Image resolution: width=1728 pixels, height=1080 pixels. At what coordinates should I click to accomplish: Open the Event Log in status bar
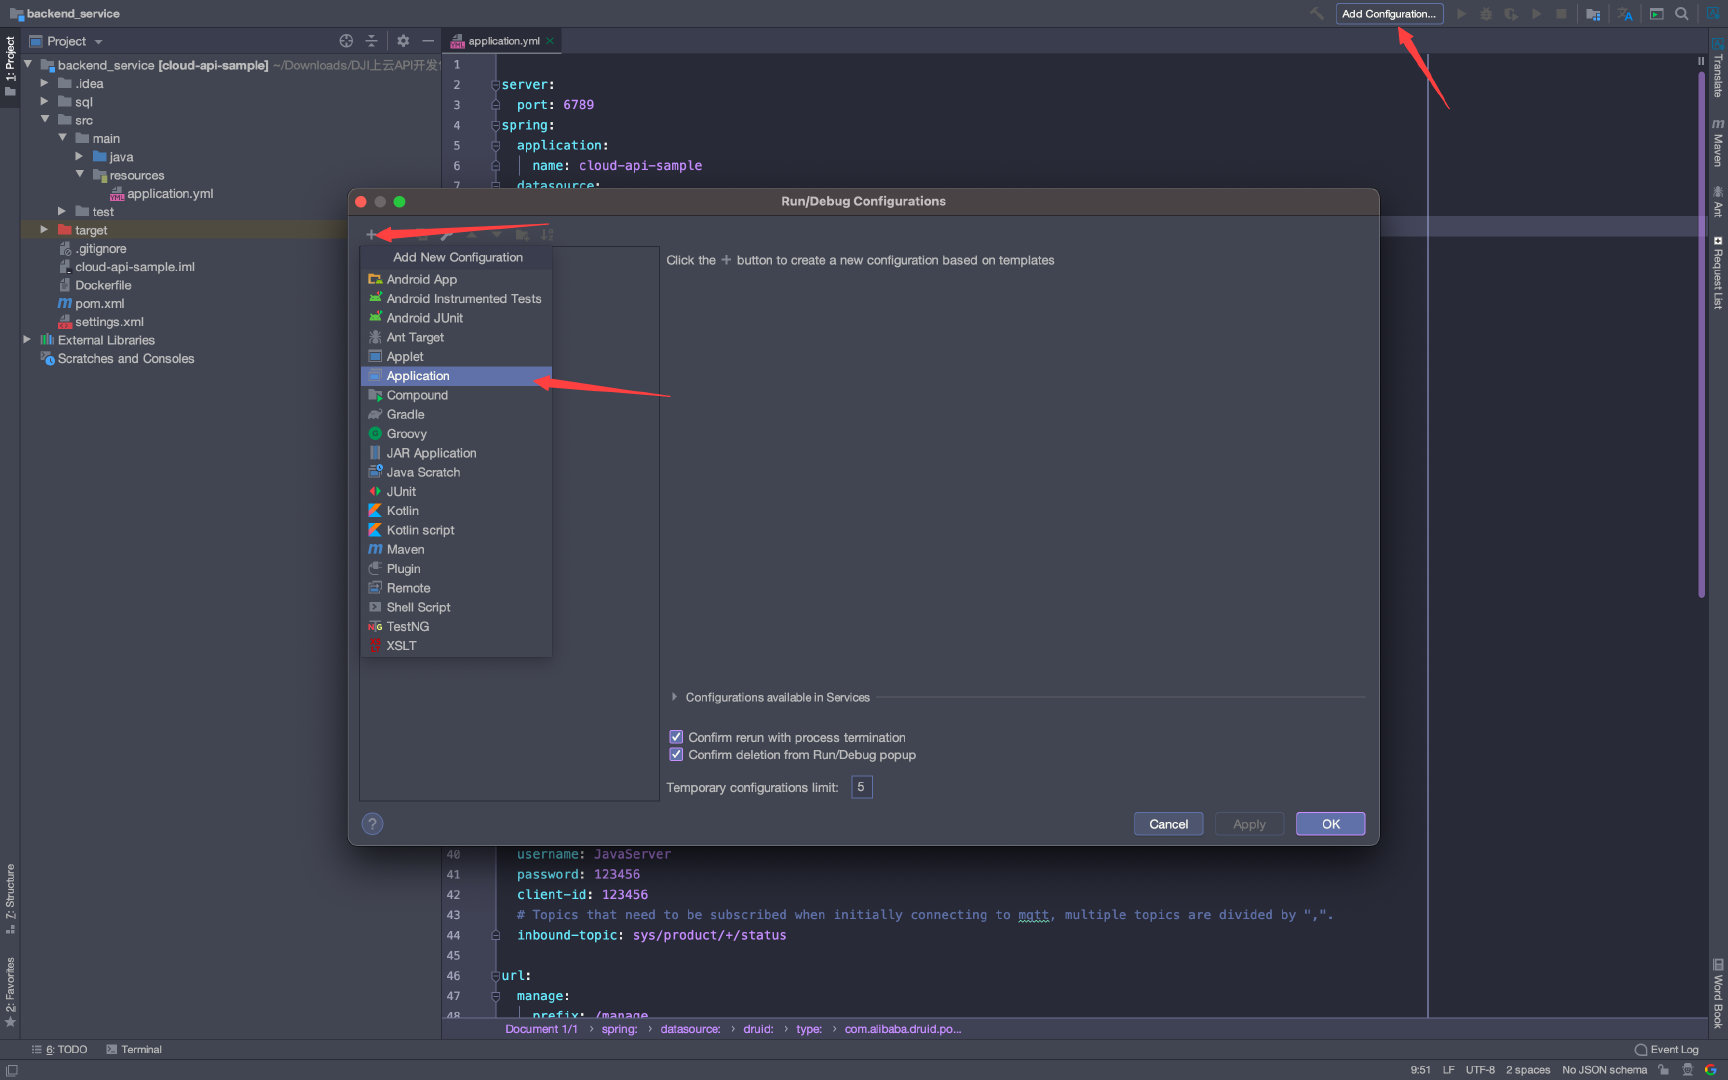tap(1666, 1049)
